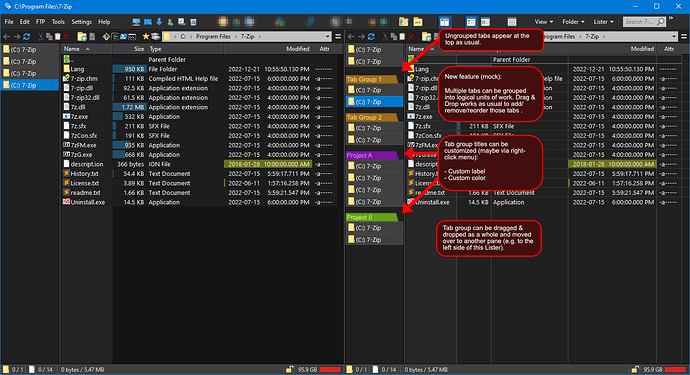The width and height of the screenshot is (690, 375).
Task: Expand left pane path history dropdown
Action: [x=327, y=37]
